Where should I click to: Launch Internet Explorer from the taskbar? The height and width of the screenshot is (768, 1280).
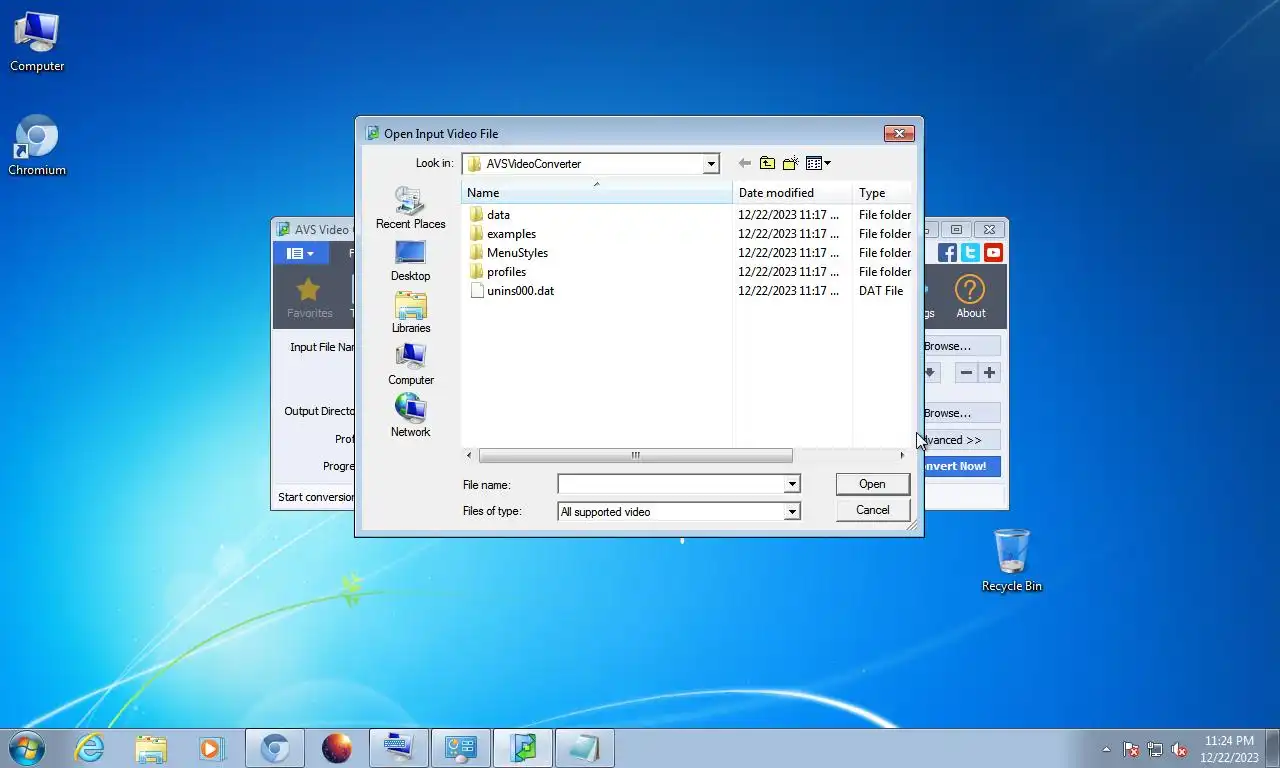(x=90, y=748)
